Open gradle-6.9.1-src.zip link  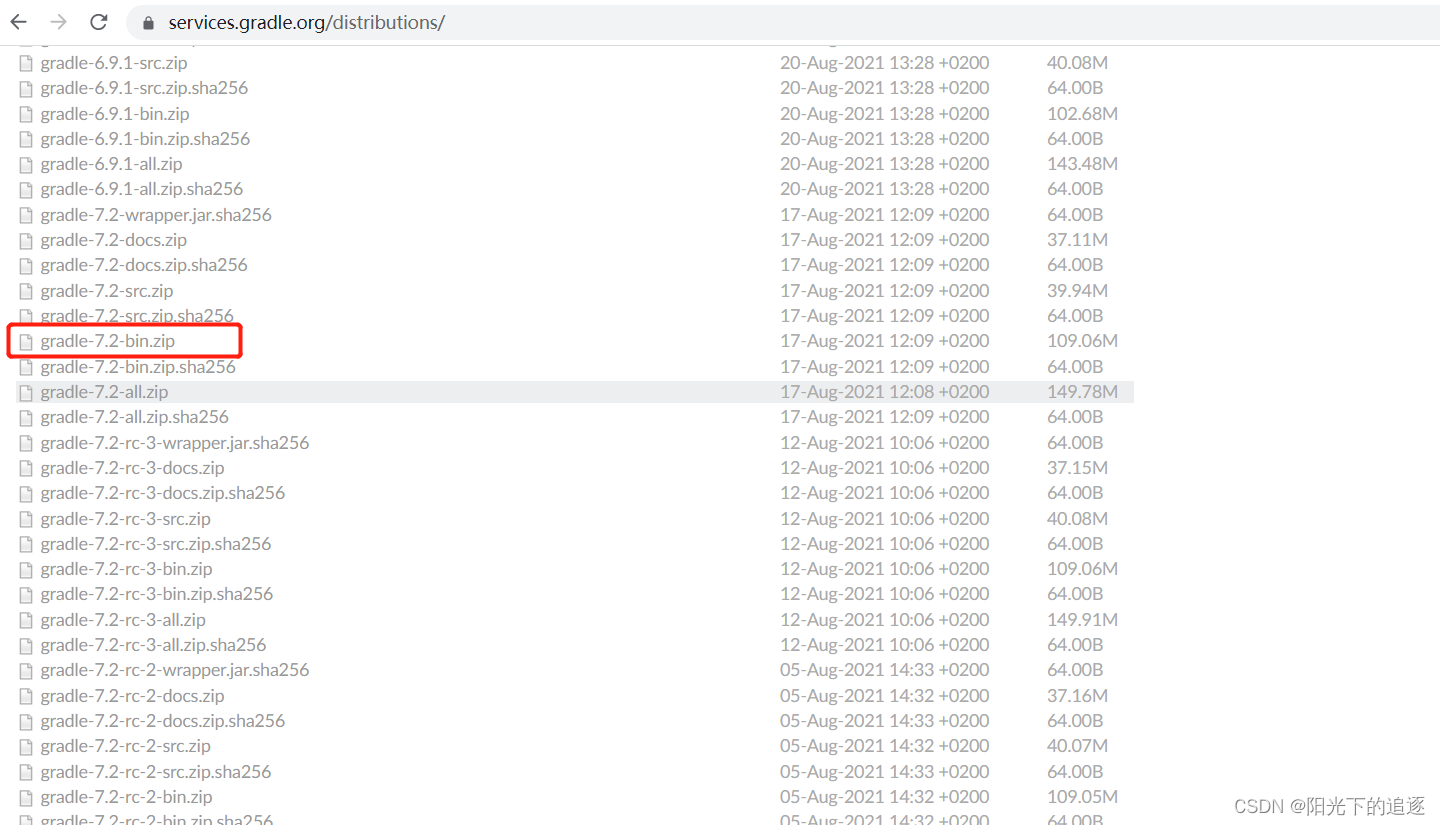(115, 62)
